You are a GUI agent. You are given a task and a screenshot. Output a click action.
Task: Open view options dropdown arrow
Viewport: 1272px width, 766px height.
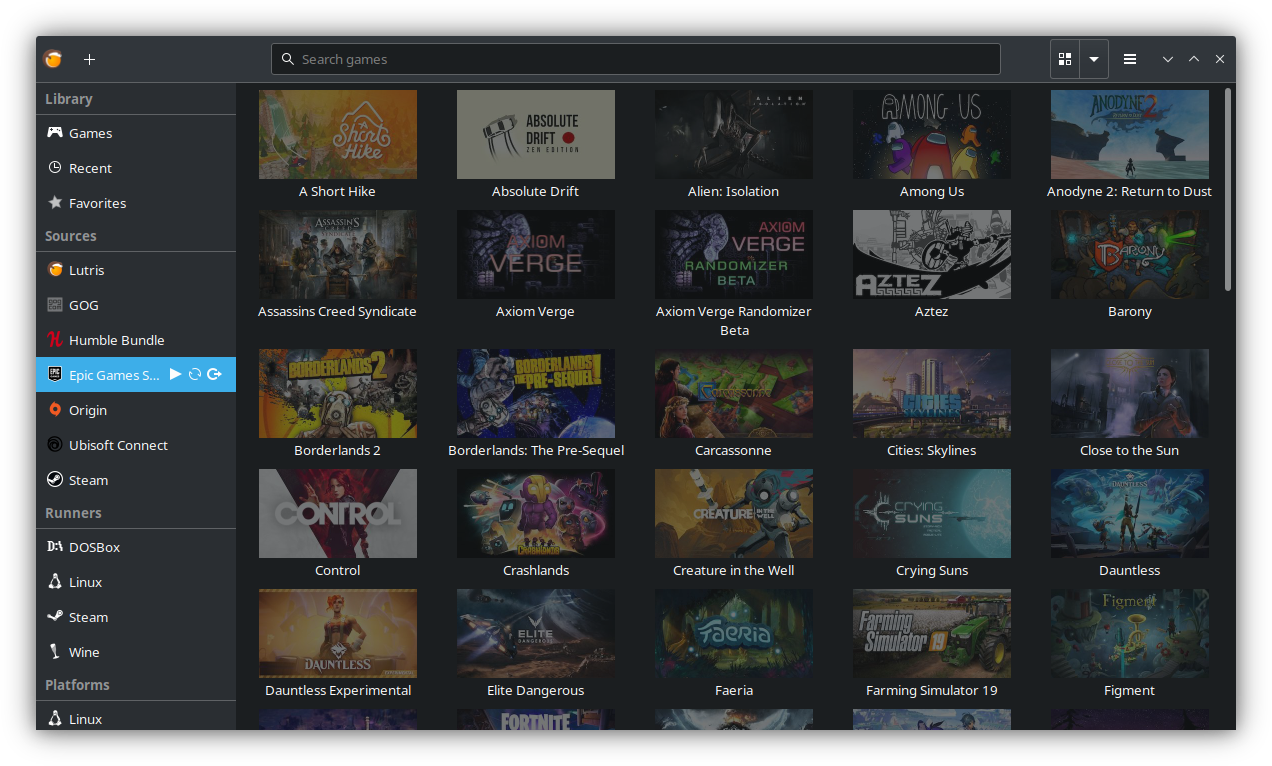click(1094, 59)
